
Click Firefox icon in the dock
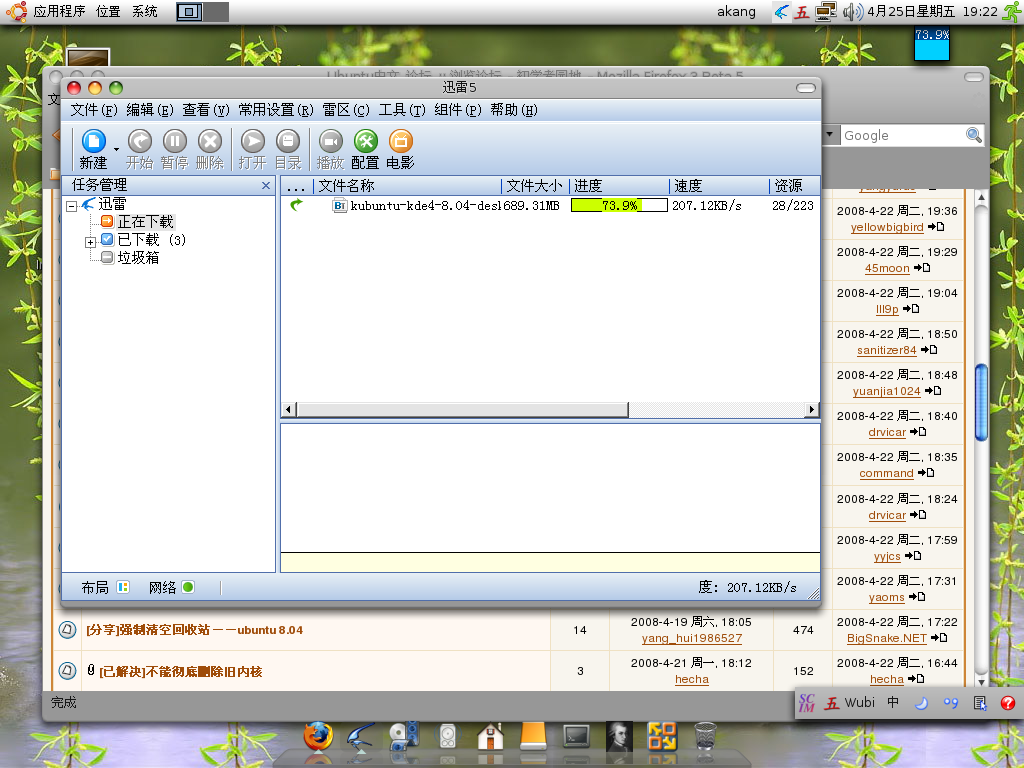319,736
